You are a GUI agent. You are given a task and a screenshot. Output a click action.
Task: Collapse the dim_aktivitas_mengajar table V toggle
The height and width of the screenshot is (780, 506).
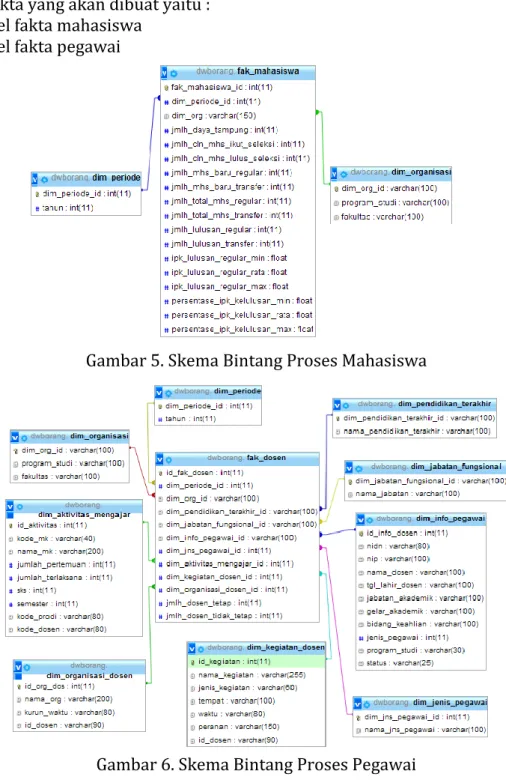point(10,507)
